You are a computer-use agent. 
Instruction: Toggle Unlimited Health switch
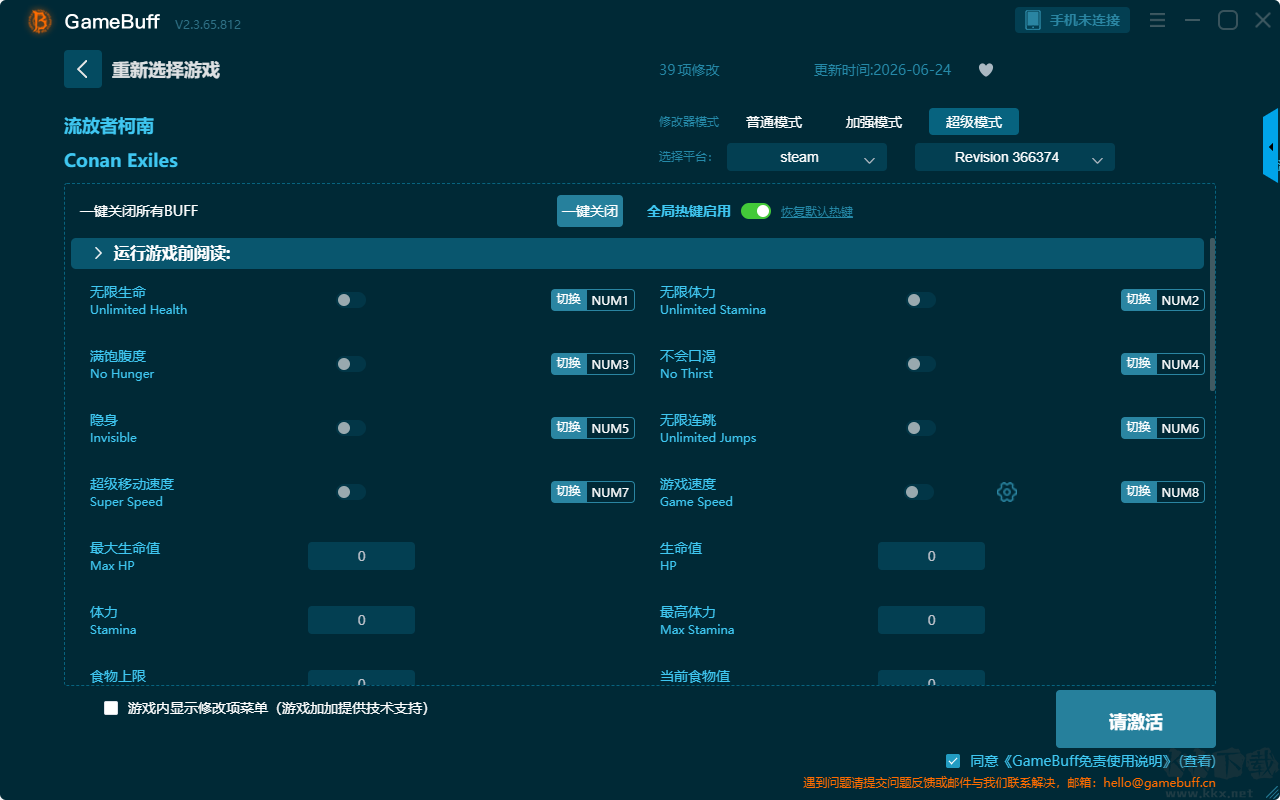coord(351,300)
